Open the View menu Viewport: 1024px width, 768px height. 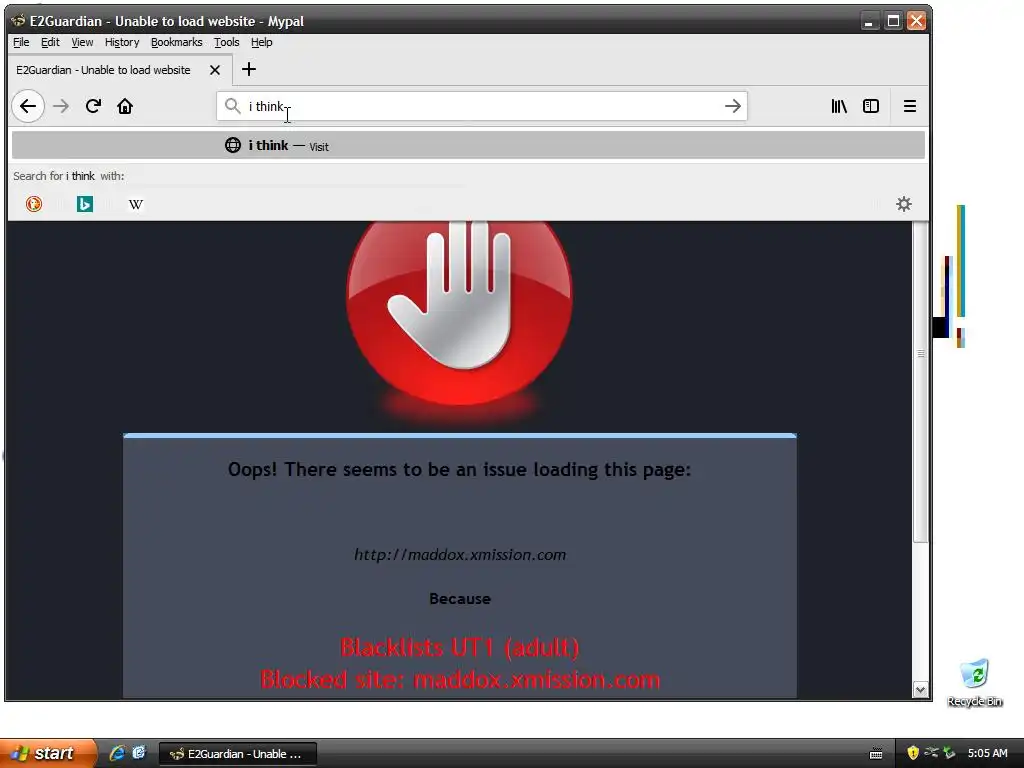(82, 42)
